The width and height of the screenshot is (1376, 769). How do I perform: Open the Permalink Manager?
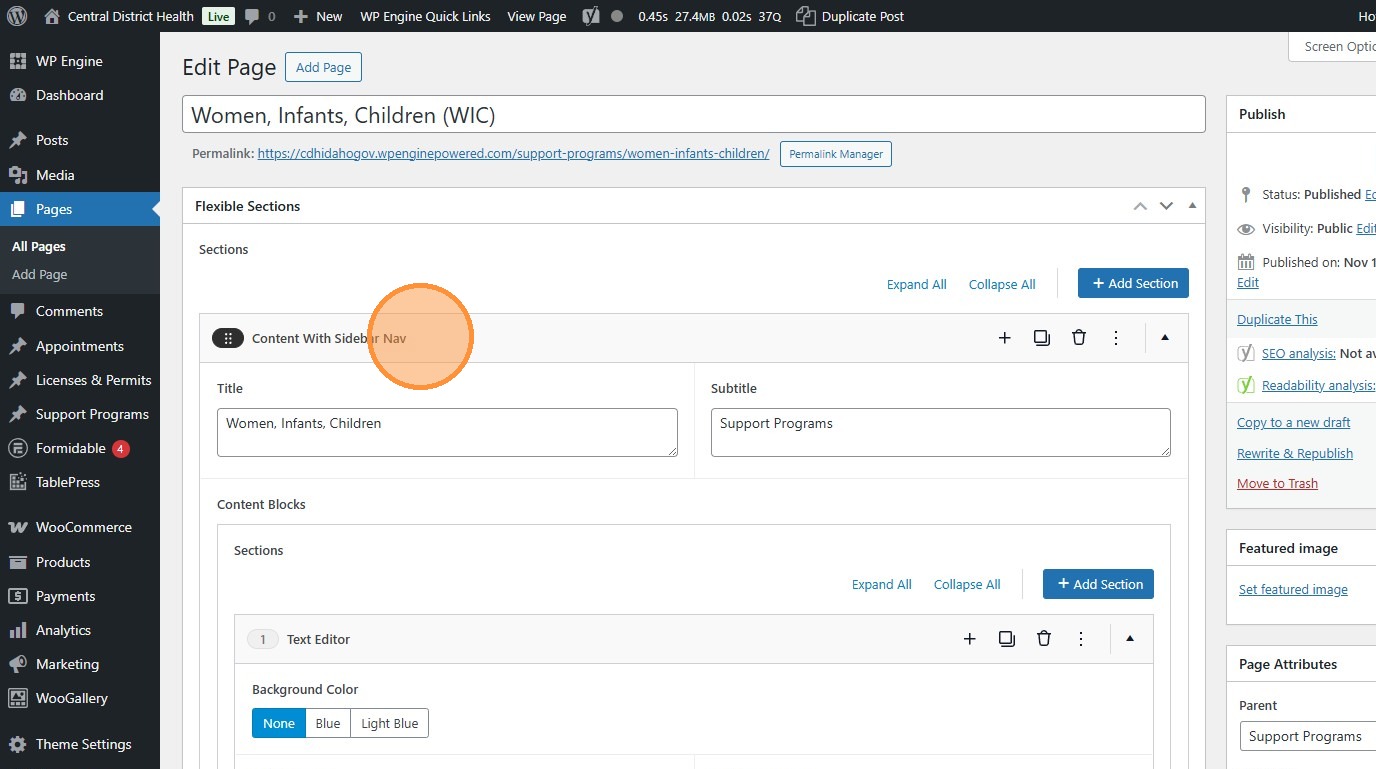pyautogui.click(x=836, y=154)
